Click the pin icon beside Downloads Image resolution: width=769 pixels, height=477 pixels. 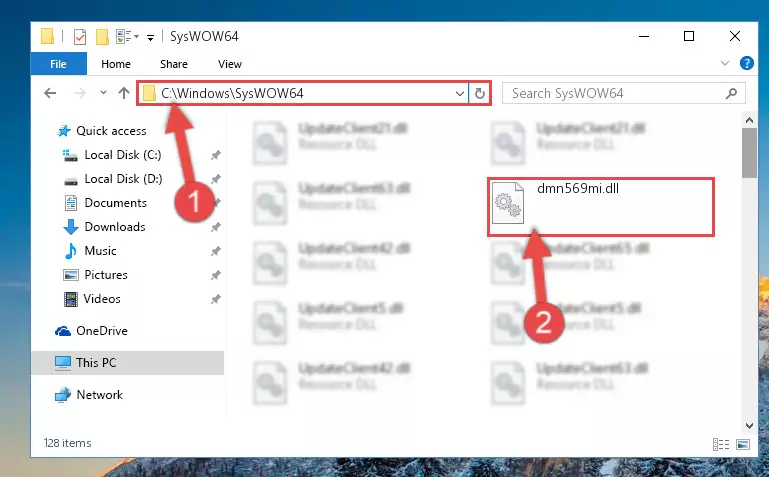(x=215, y=227)
